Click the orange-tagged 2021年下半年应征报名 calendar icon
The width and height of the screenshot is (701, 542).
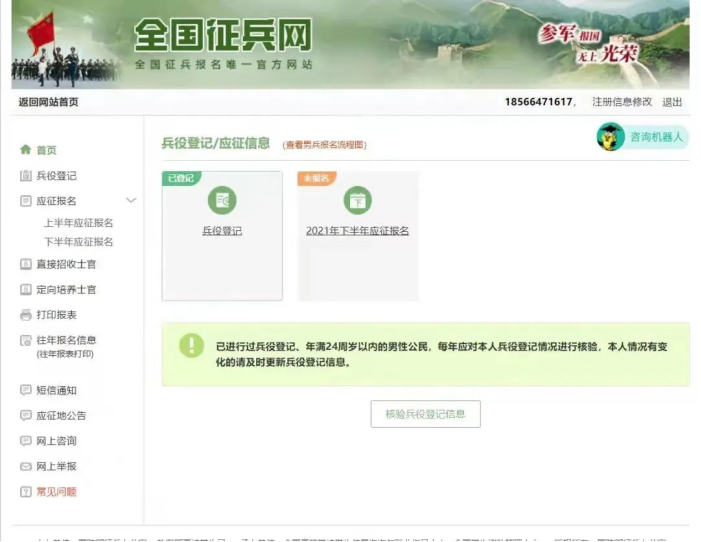[x=357, y=200]
